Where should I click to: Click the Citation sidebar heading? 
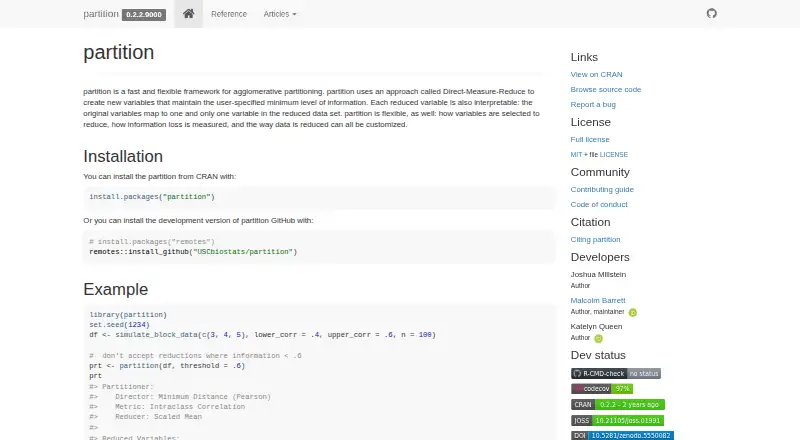590,222
